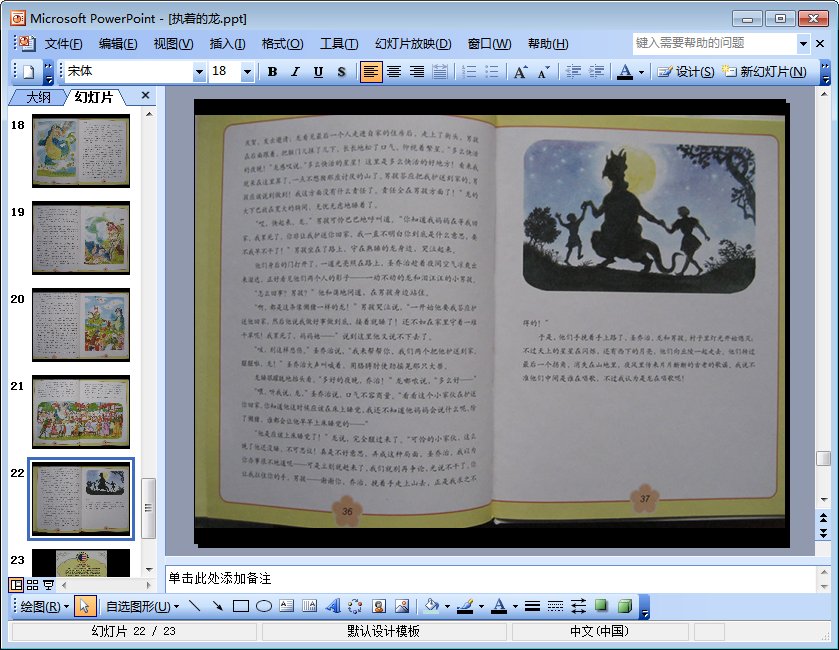Switch to the 大纲 outline tab
Image resolution: width=839 pixels, height=650 pixels.
[39, 97]
